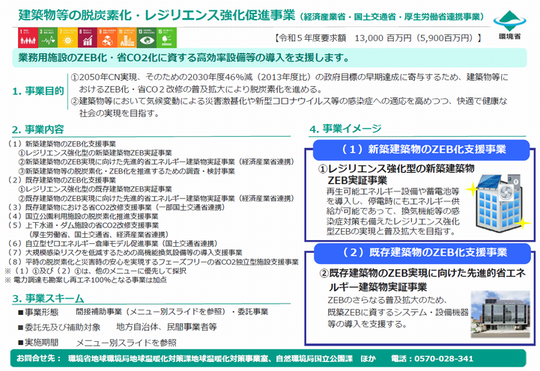Viewport: 540px width, 371px height.
Task: Select heading 3. 事業スキーム
Action: click(48, 298)
